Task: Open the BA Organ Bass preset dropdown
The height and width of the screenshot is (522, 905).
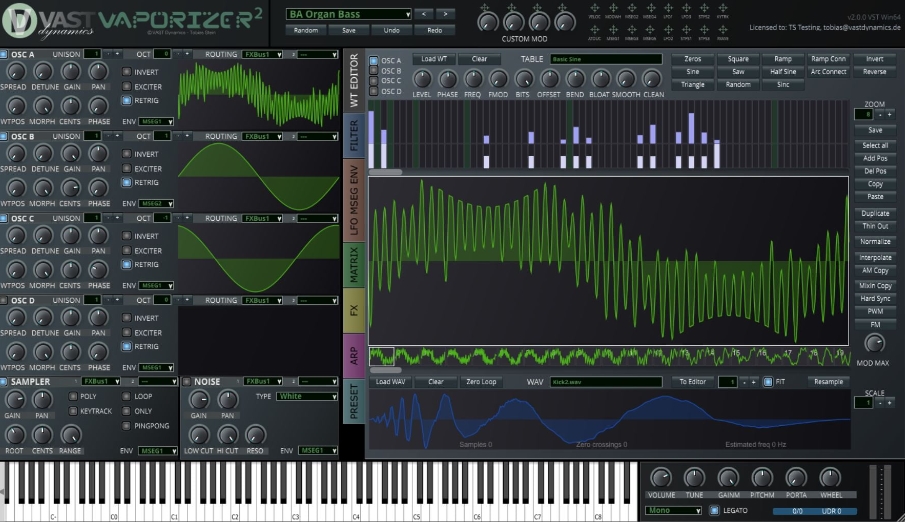Action: 349,14
